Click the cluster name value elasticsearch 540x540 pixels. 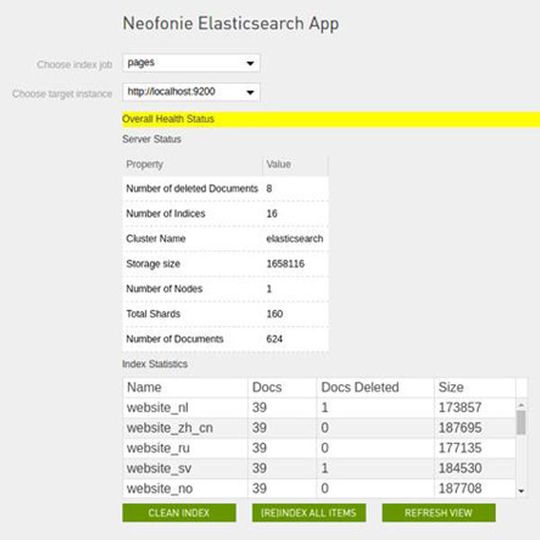(x=295, y=239)
